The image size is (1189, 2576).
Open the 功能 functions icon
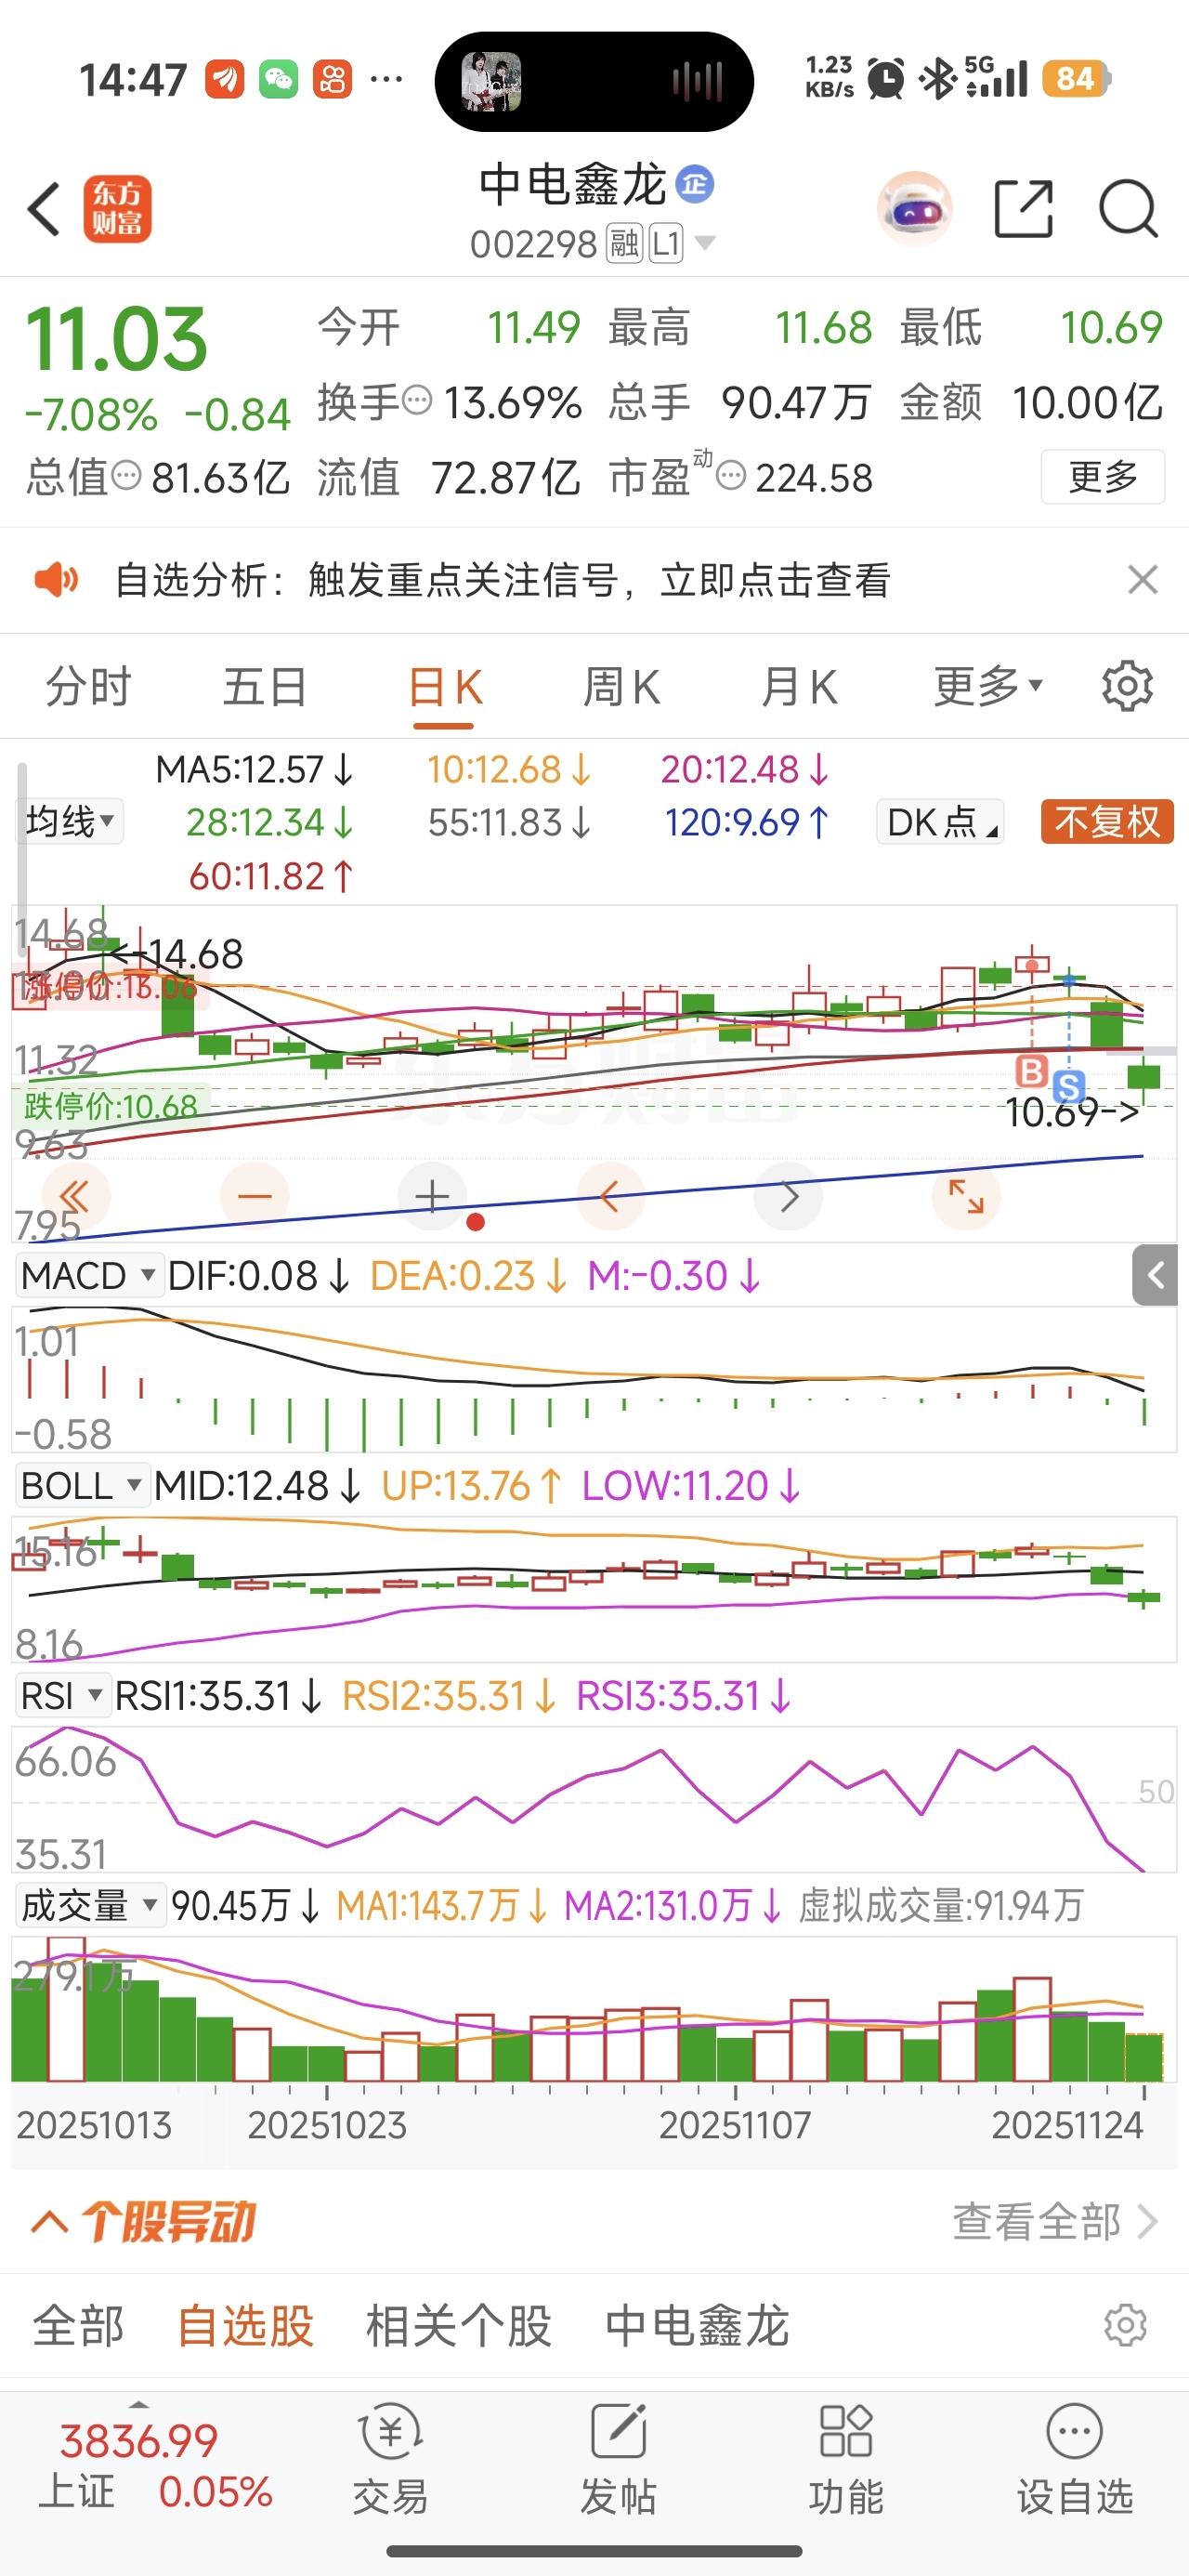click(846, 2460)
